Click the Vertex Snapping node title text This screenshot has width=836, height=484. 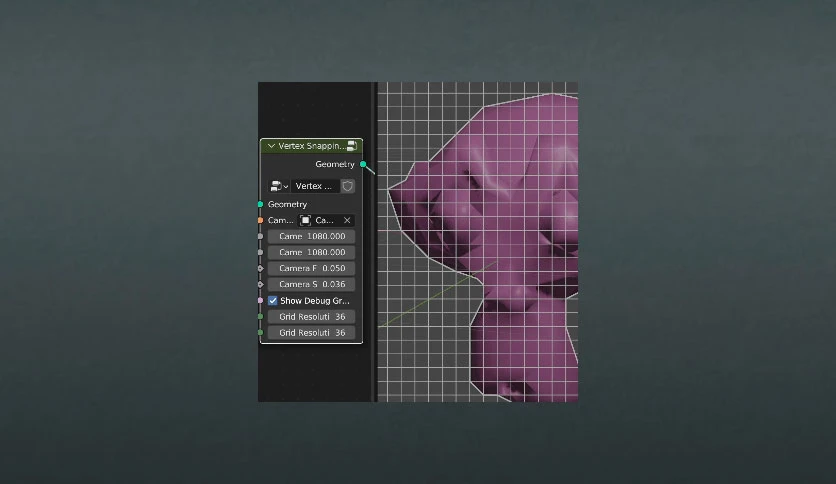coord(311,146)
